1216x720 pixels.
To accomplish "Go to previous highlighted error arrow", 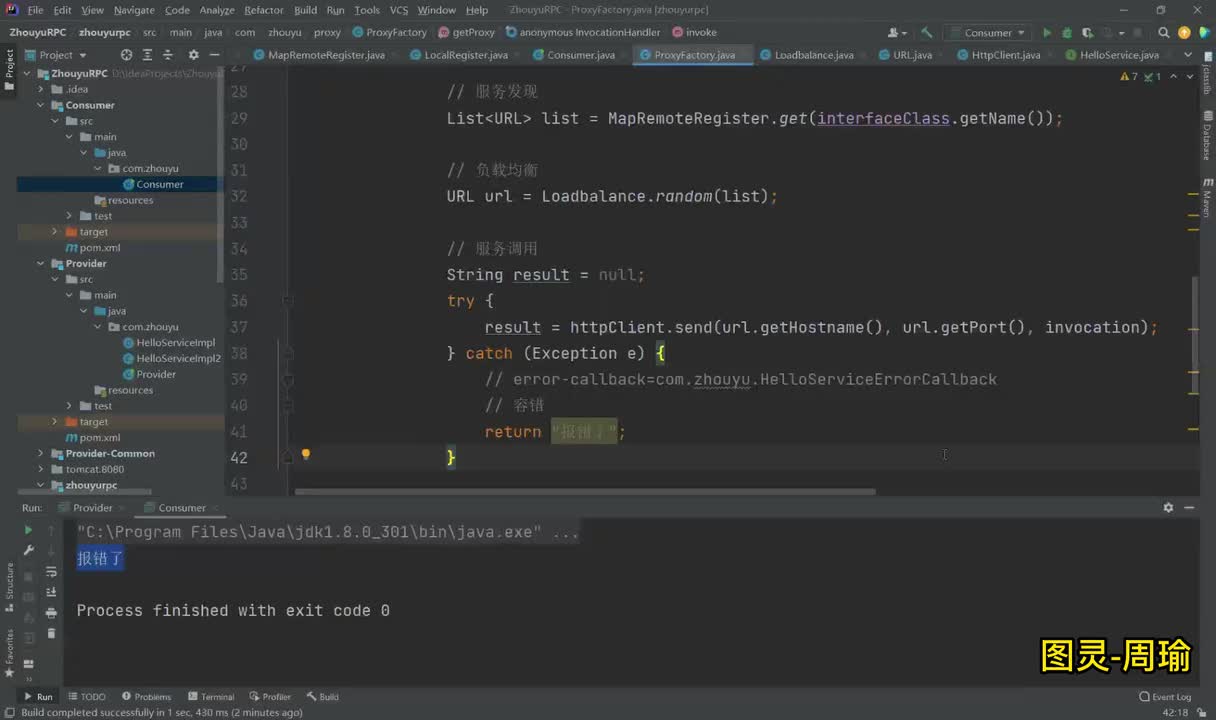I will point(1175,77).
